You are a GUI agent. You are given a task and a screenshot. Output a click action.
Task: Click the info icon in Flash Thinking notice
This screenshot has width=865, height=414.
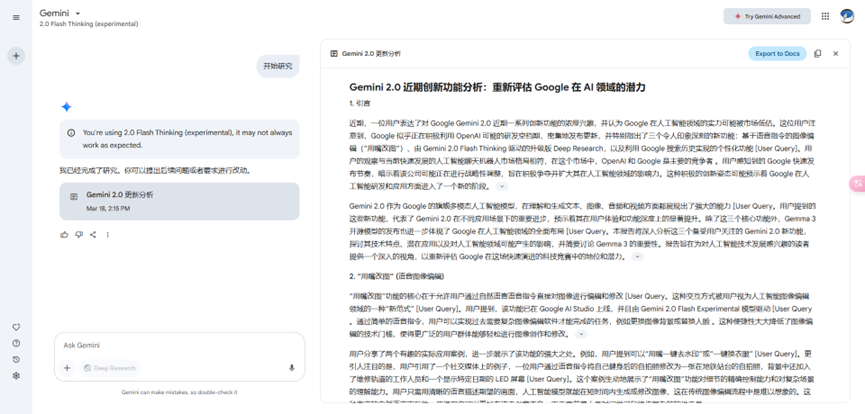click(71, 133)
